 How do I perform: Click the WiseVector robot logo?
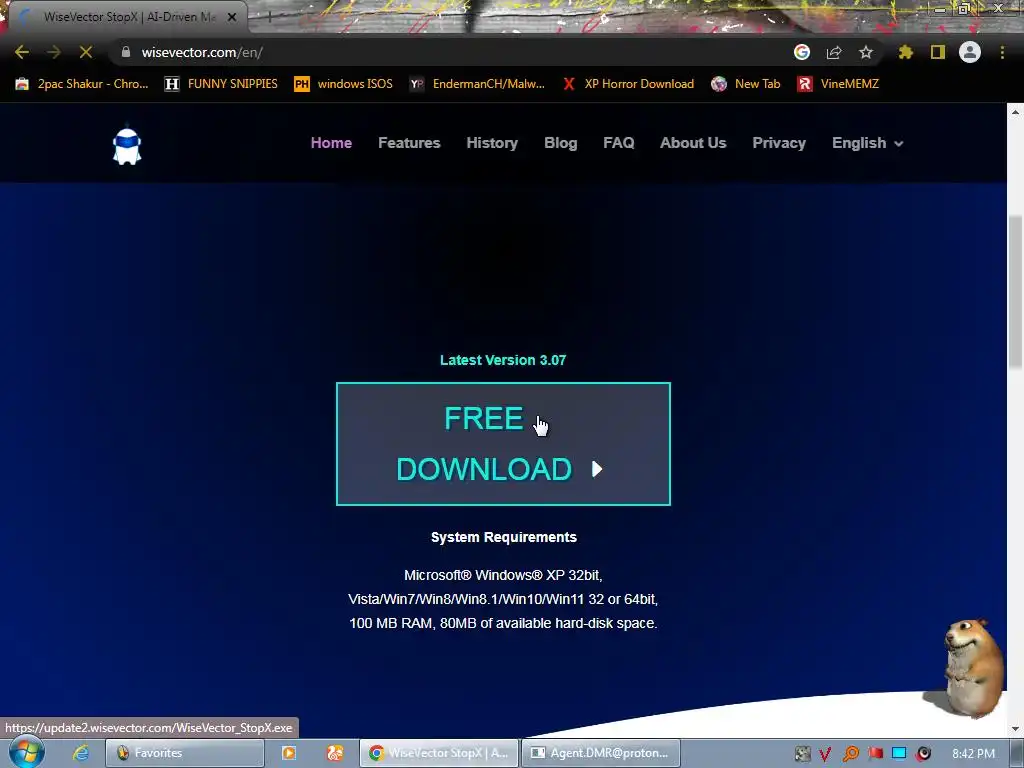[127, 145]
